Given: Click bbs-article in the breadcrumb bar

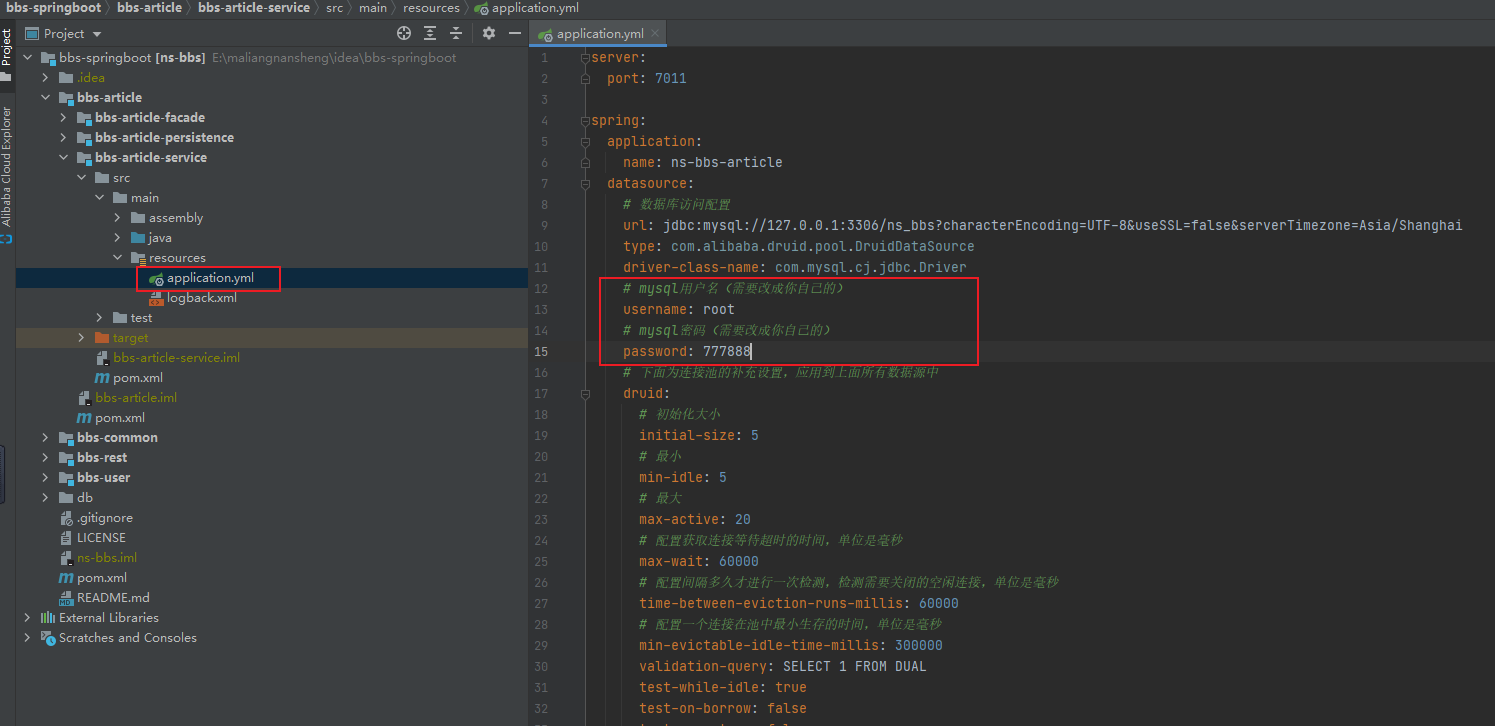Looking at the screenshot, I should tap(149, 7).
